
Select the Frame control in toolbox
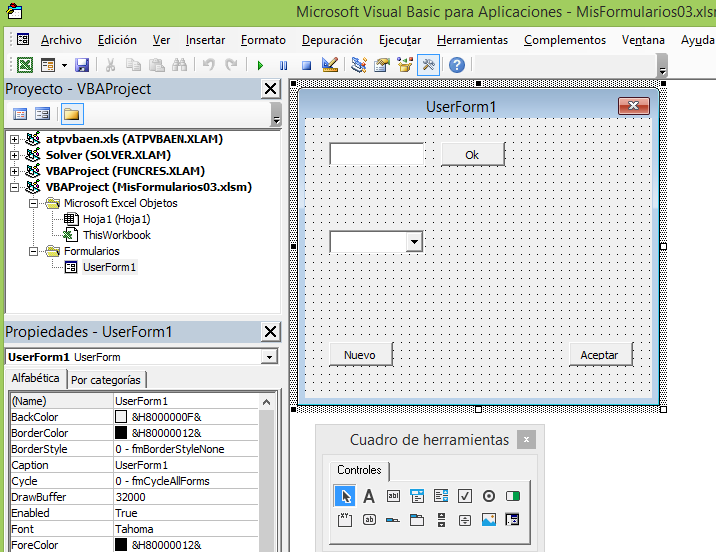(x=345, y=520)
